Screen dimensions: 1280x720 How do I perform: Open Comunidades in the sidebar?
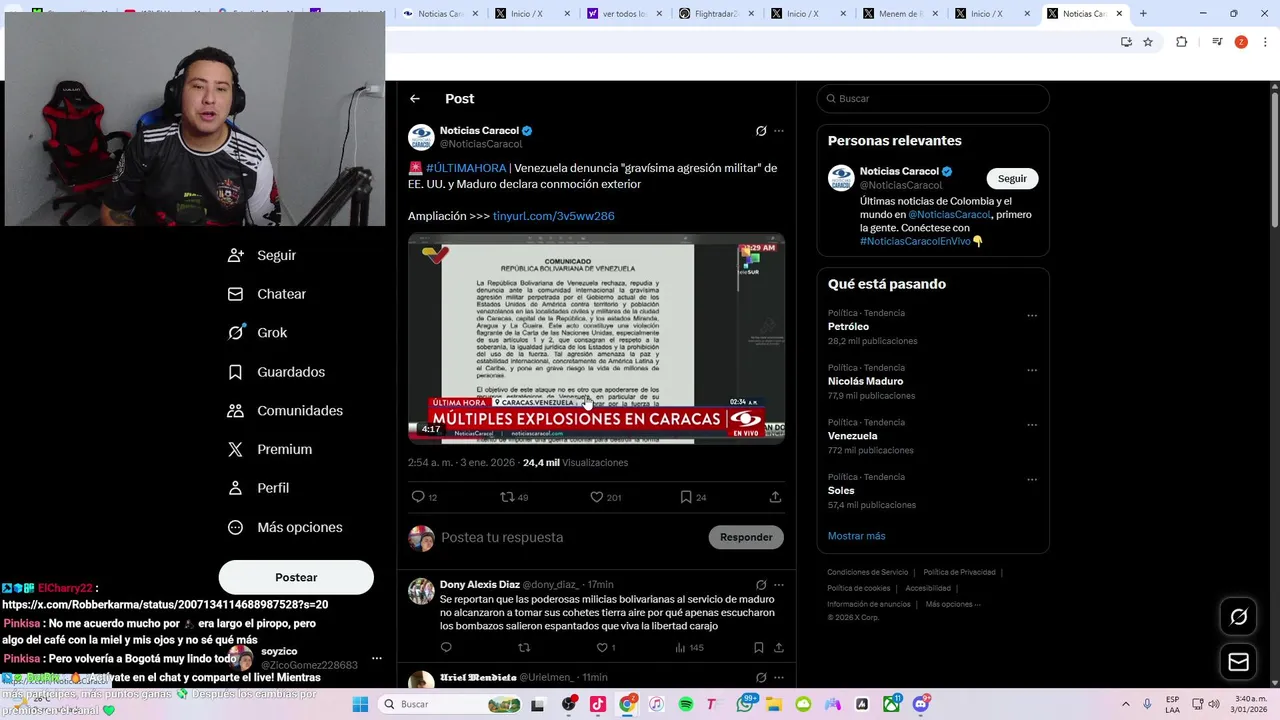coord(285,411)
